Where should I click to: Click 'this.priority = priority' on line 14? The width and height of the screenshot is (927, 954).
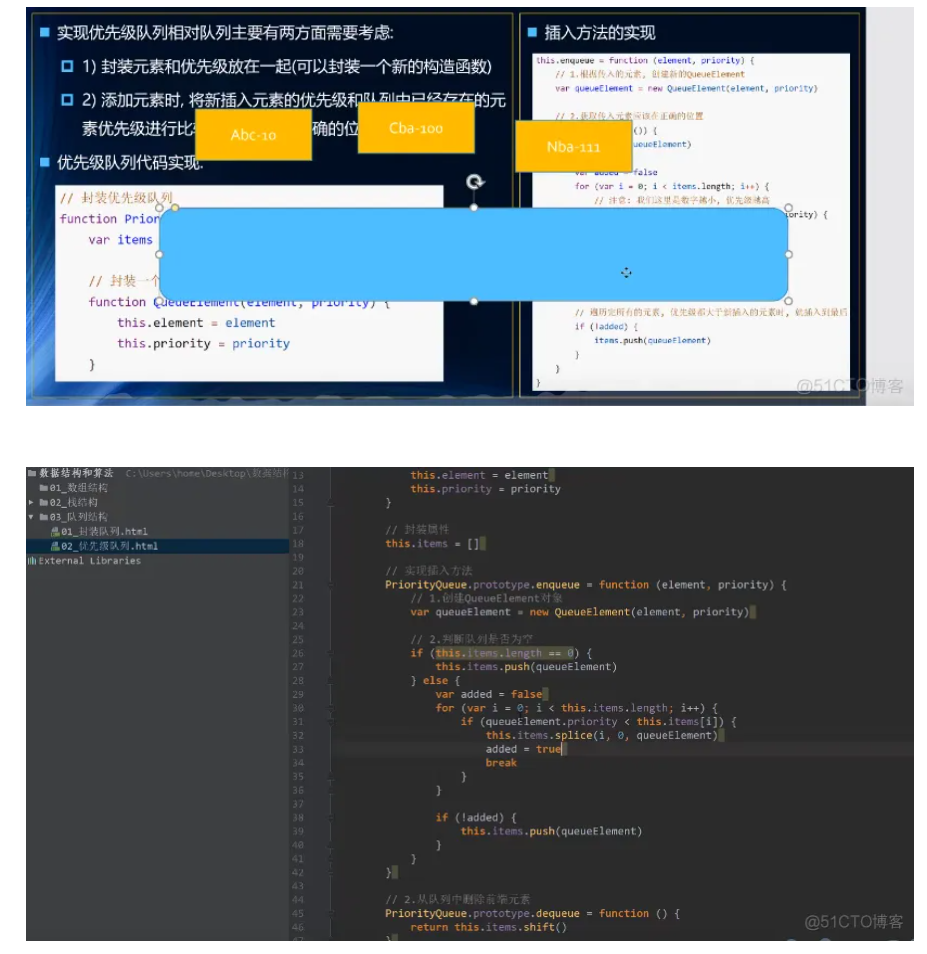pyautogui.click(x=485, y=489)
